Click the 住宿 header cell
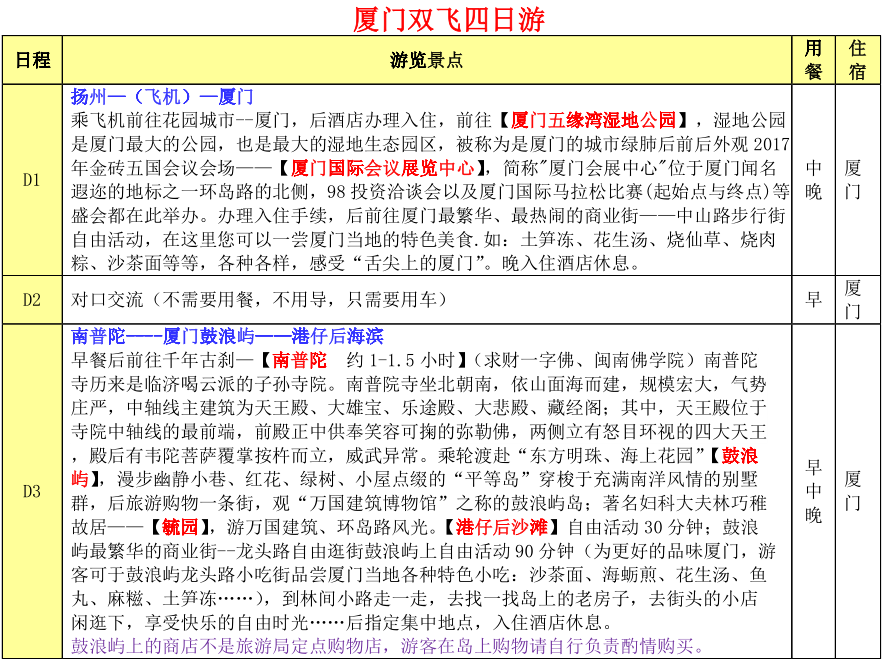 (857, 60)
